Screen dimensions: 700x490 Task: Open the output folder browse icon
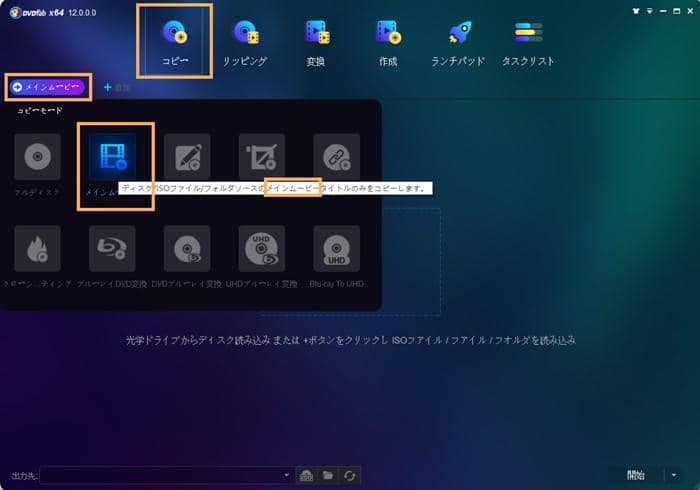(328, 476)
